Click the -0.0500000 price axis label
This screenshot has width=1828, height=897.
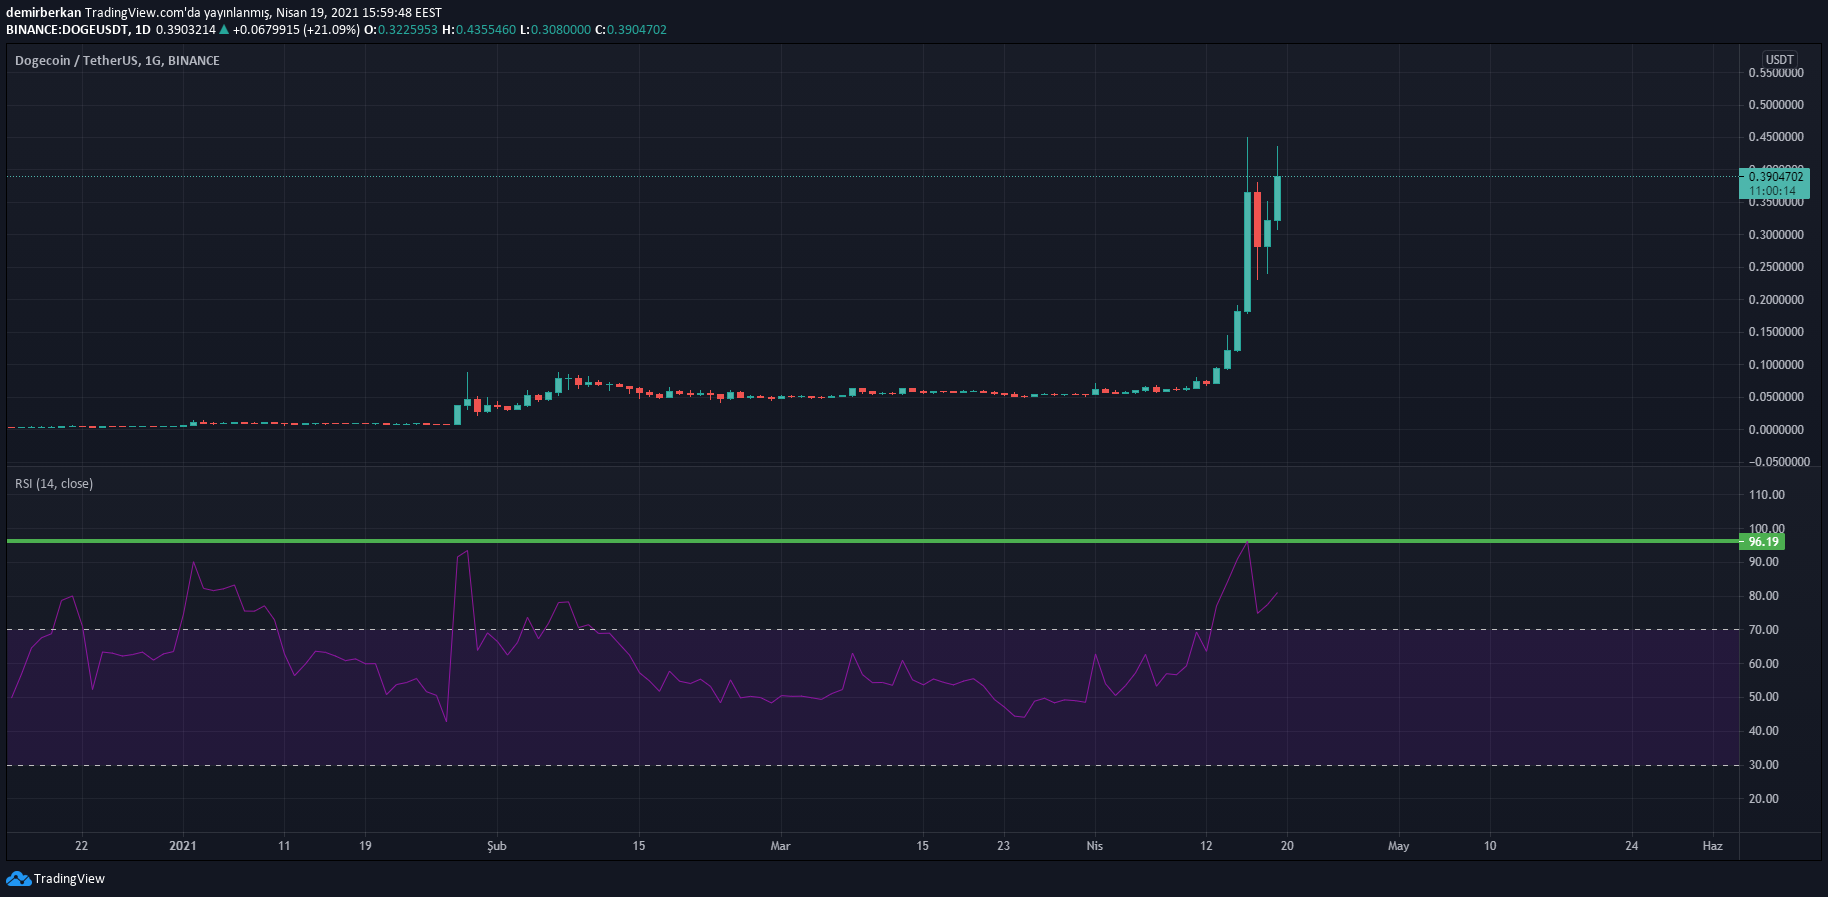click(1779, 462)
